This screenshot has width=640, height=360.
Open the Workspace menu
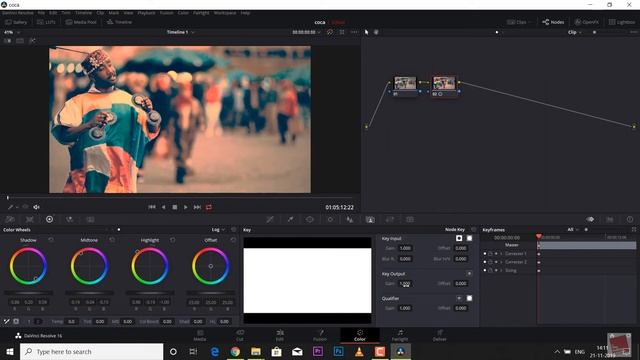pyautogui.click(x=224, y=13)
